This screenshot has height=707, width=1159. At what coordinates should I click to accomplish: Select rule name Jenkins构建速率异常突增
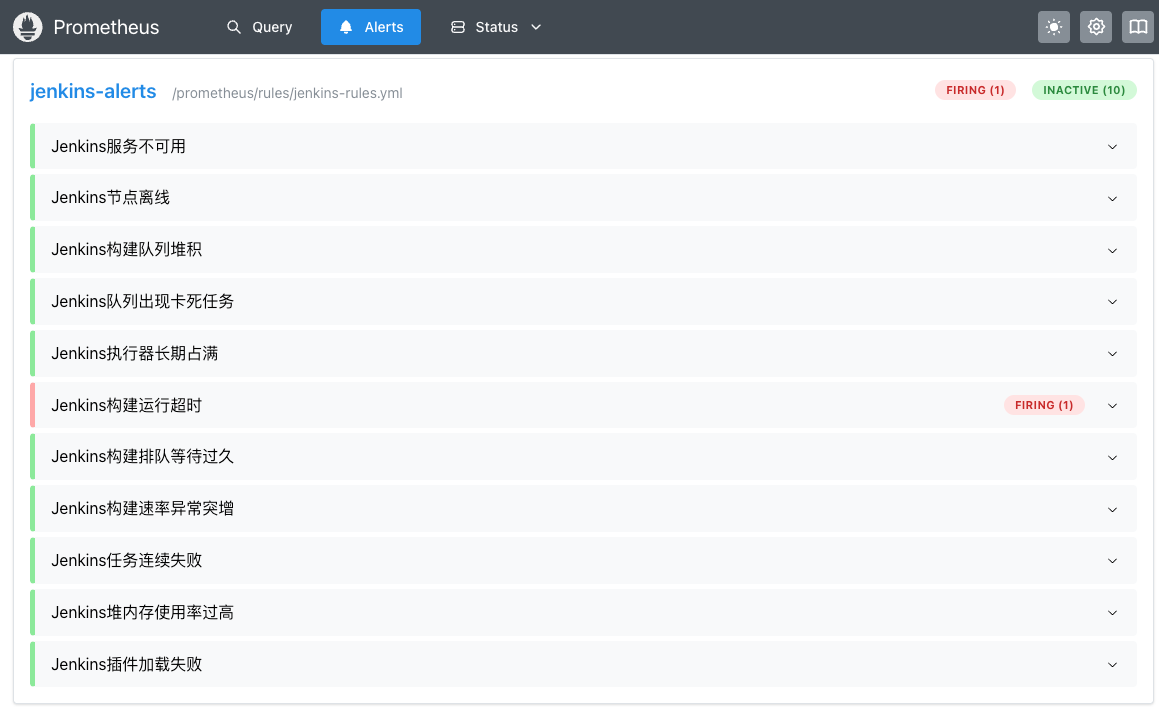(x=142, y=508)
